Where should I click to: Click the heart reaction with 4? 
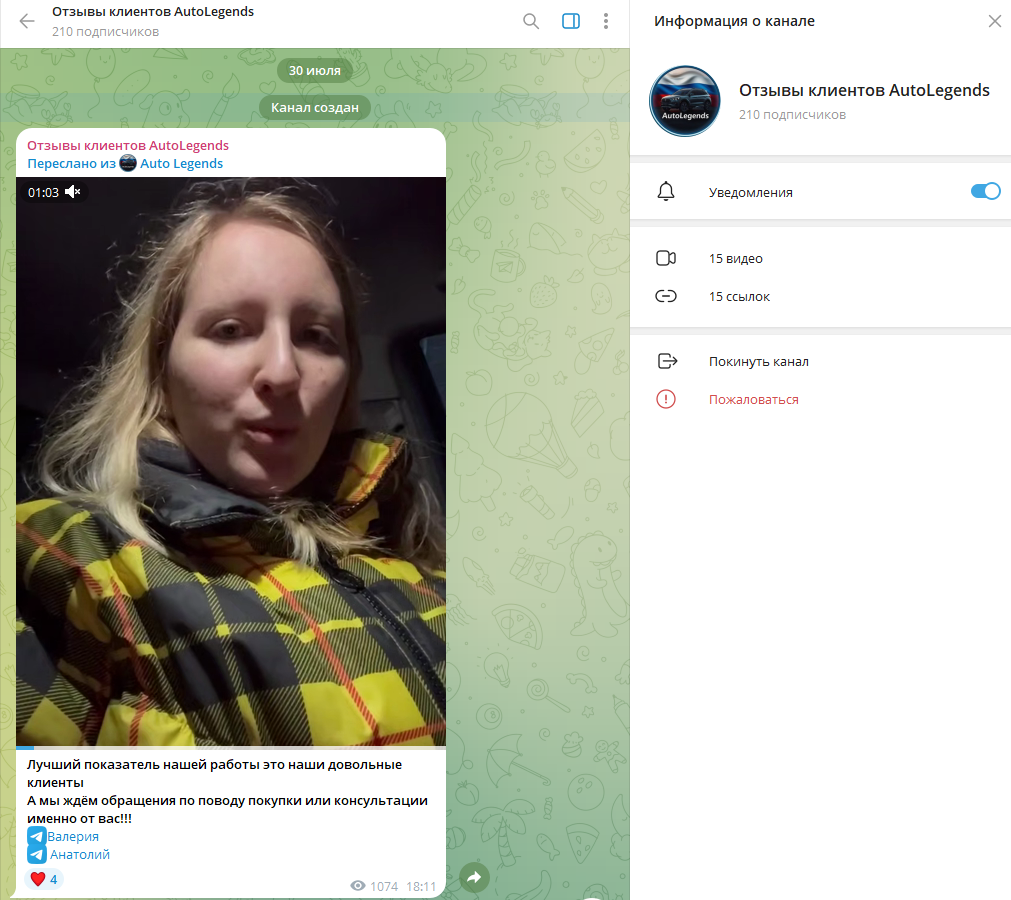[44, 879]
